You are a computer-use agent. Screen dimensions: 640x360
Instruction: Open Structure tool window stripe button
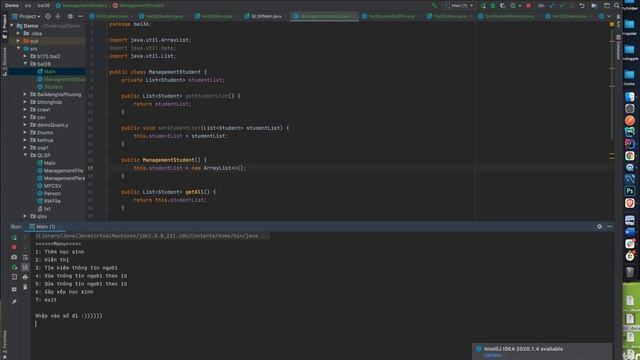(x=4, y=61)
